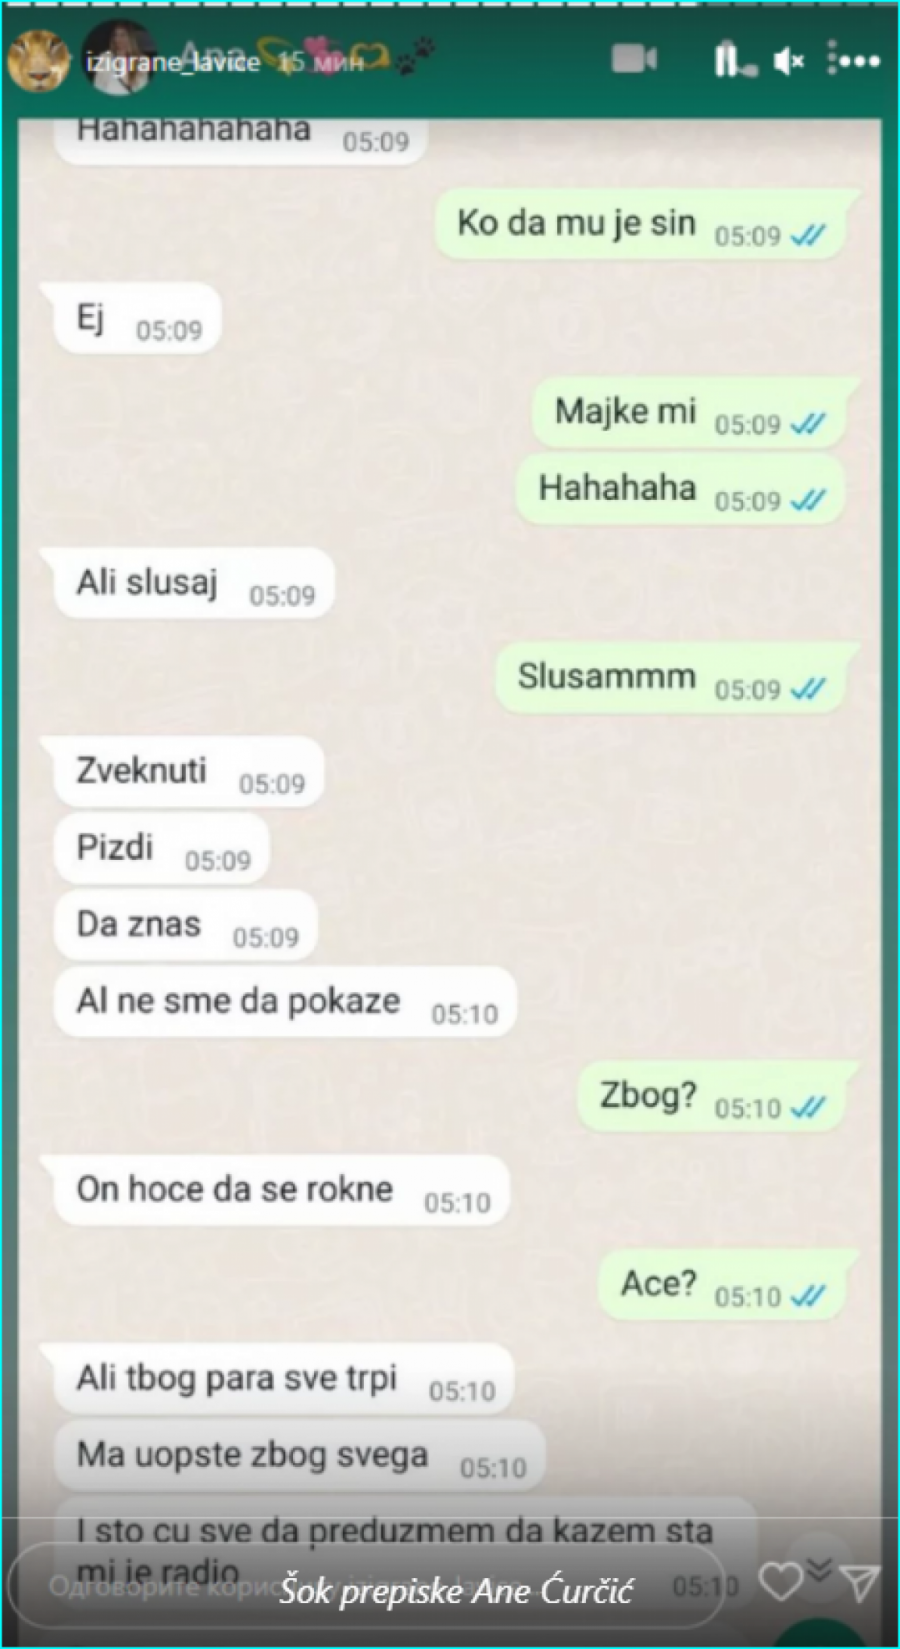
Task: Open the izigrane_lavice profile avatar
Action: click(38, 59)
